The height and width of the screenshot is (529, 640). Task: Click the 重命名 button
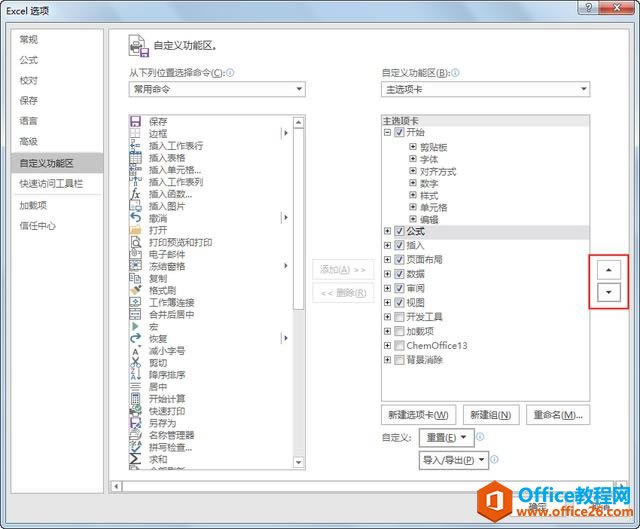click(558, 415)
